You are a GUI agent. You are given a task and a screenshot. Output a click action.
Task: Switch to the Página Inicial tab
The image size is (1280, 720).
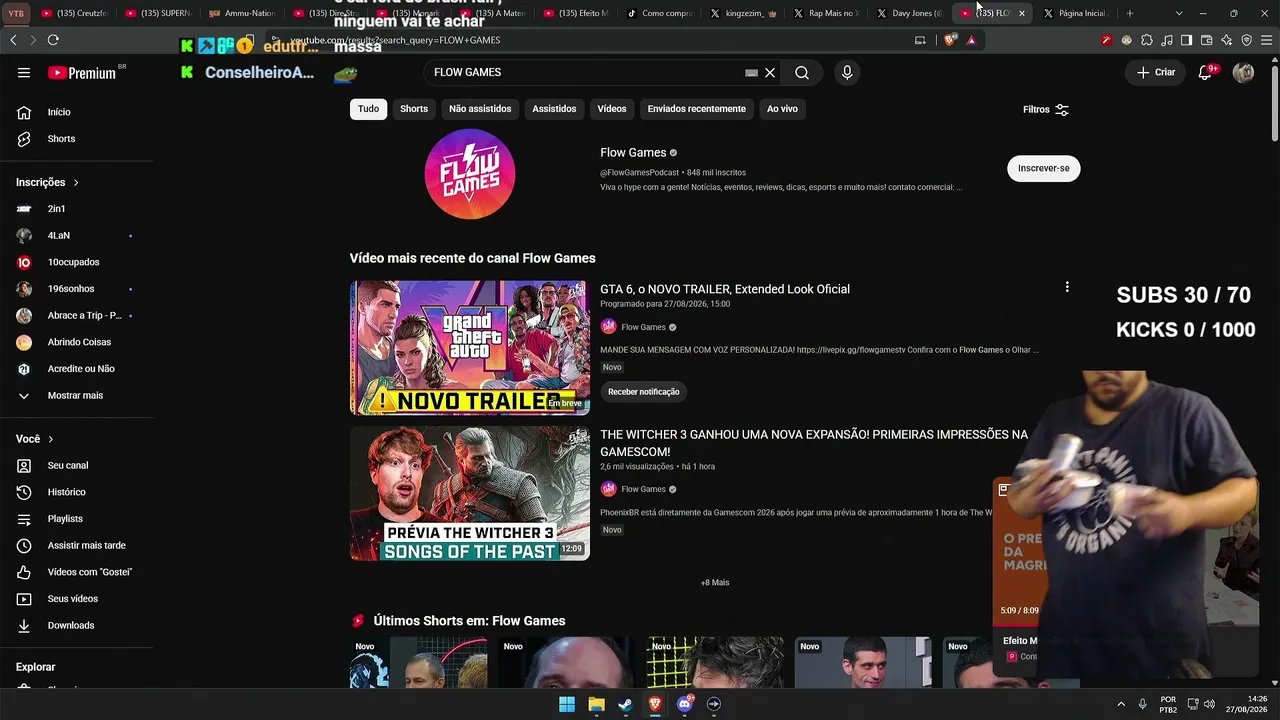coord(1075,13)
